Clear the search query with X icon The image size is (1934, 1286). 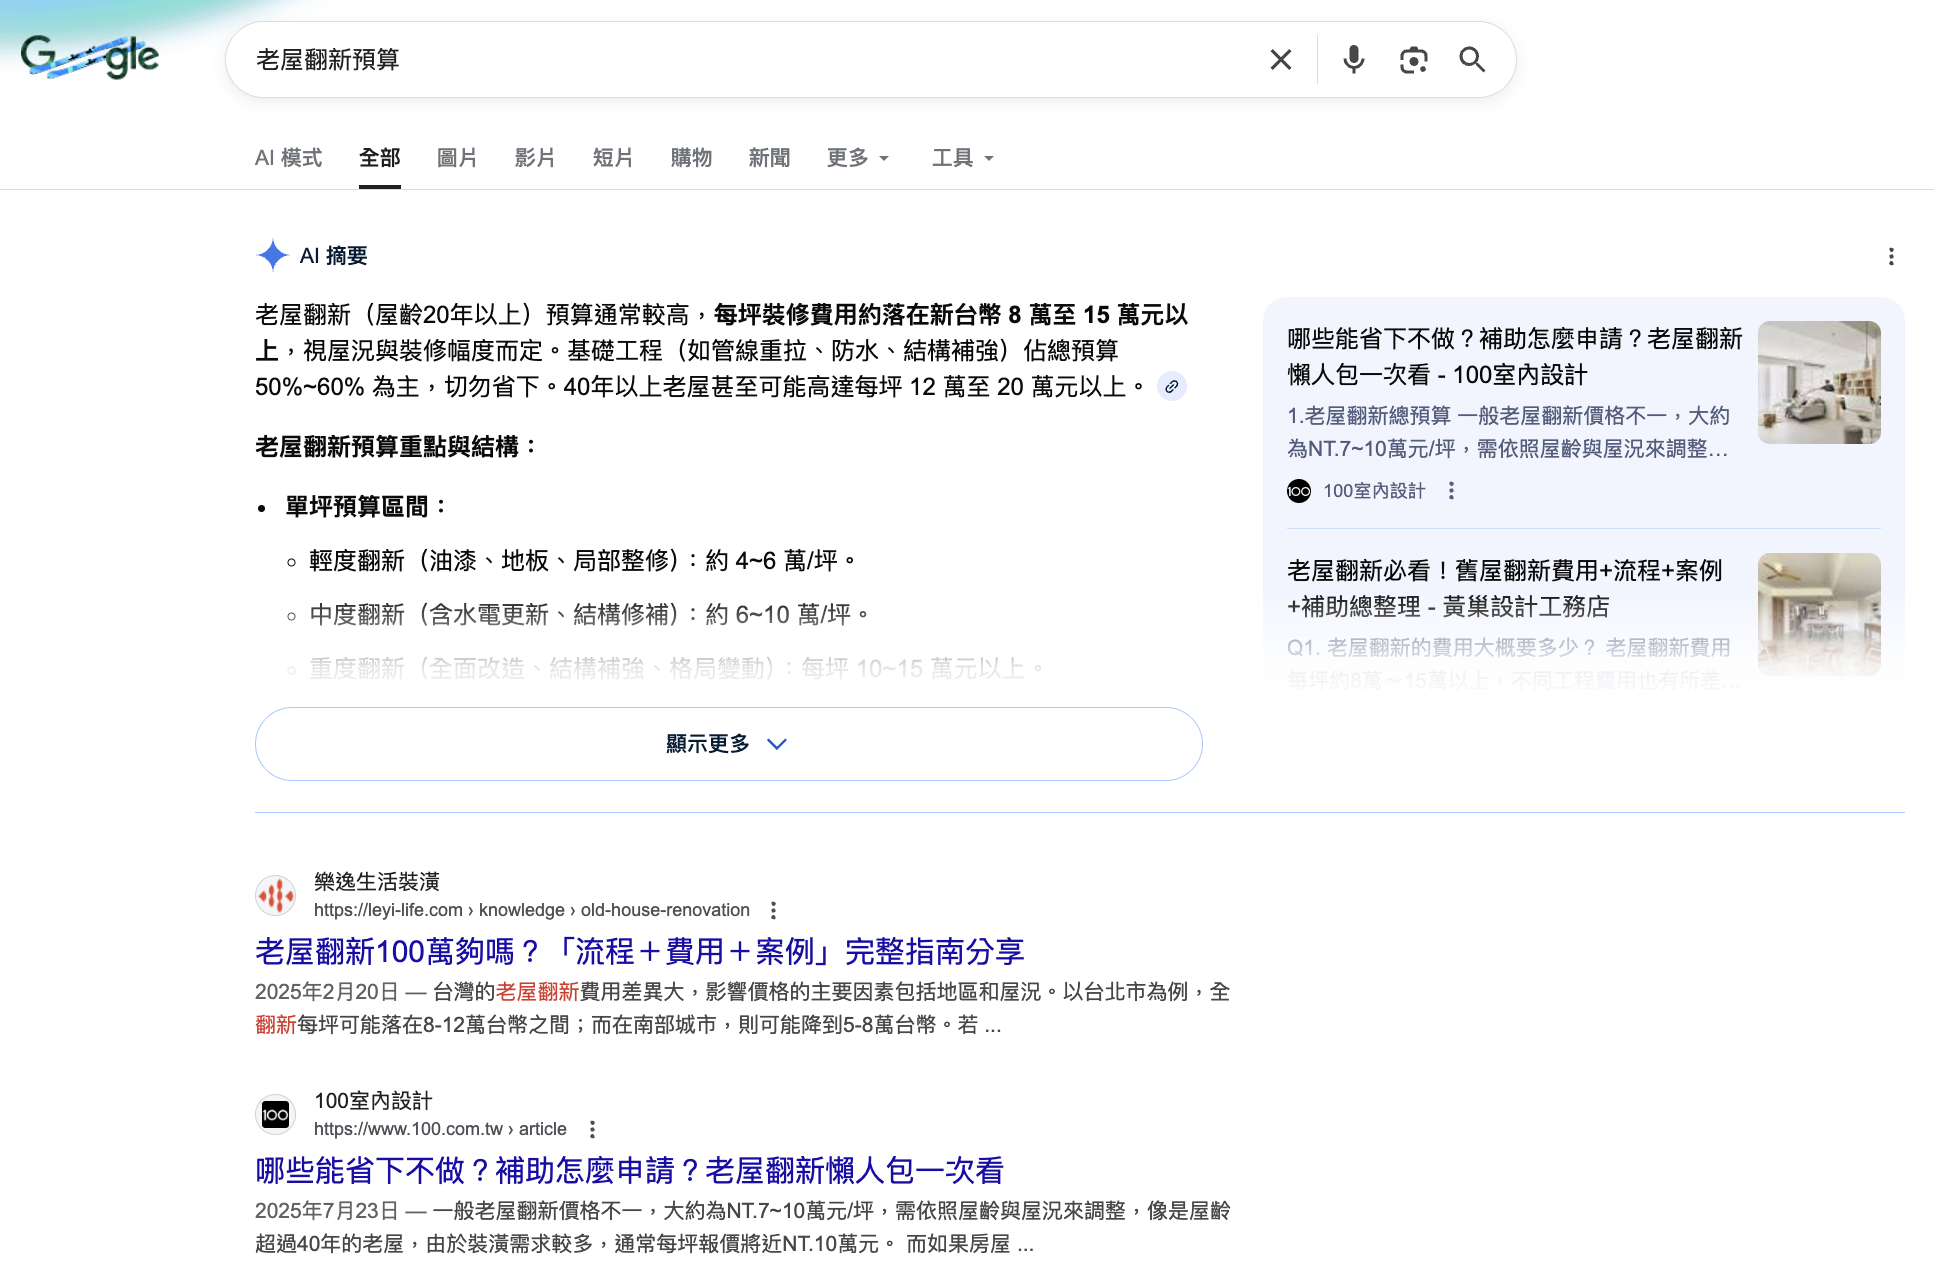[x=1280, y=60]
